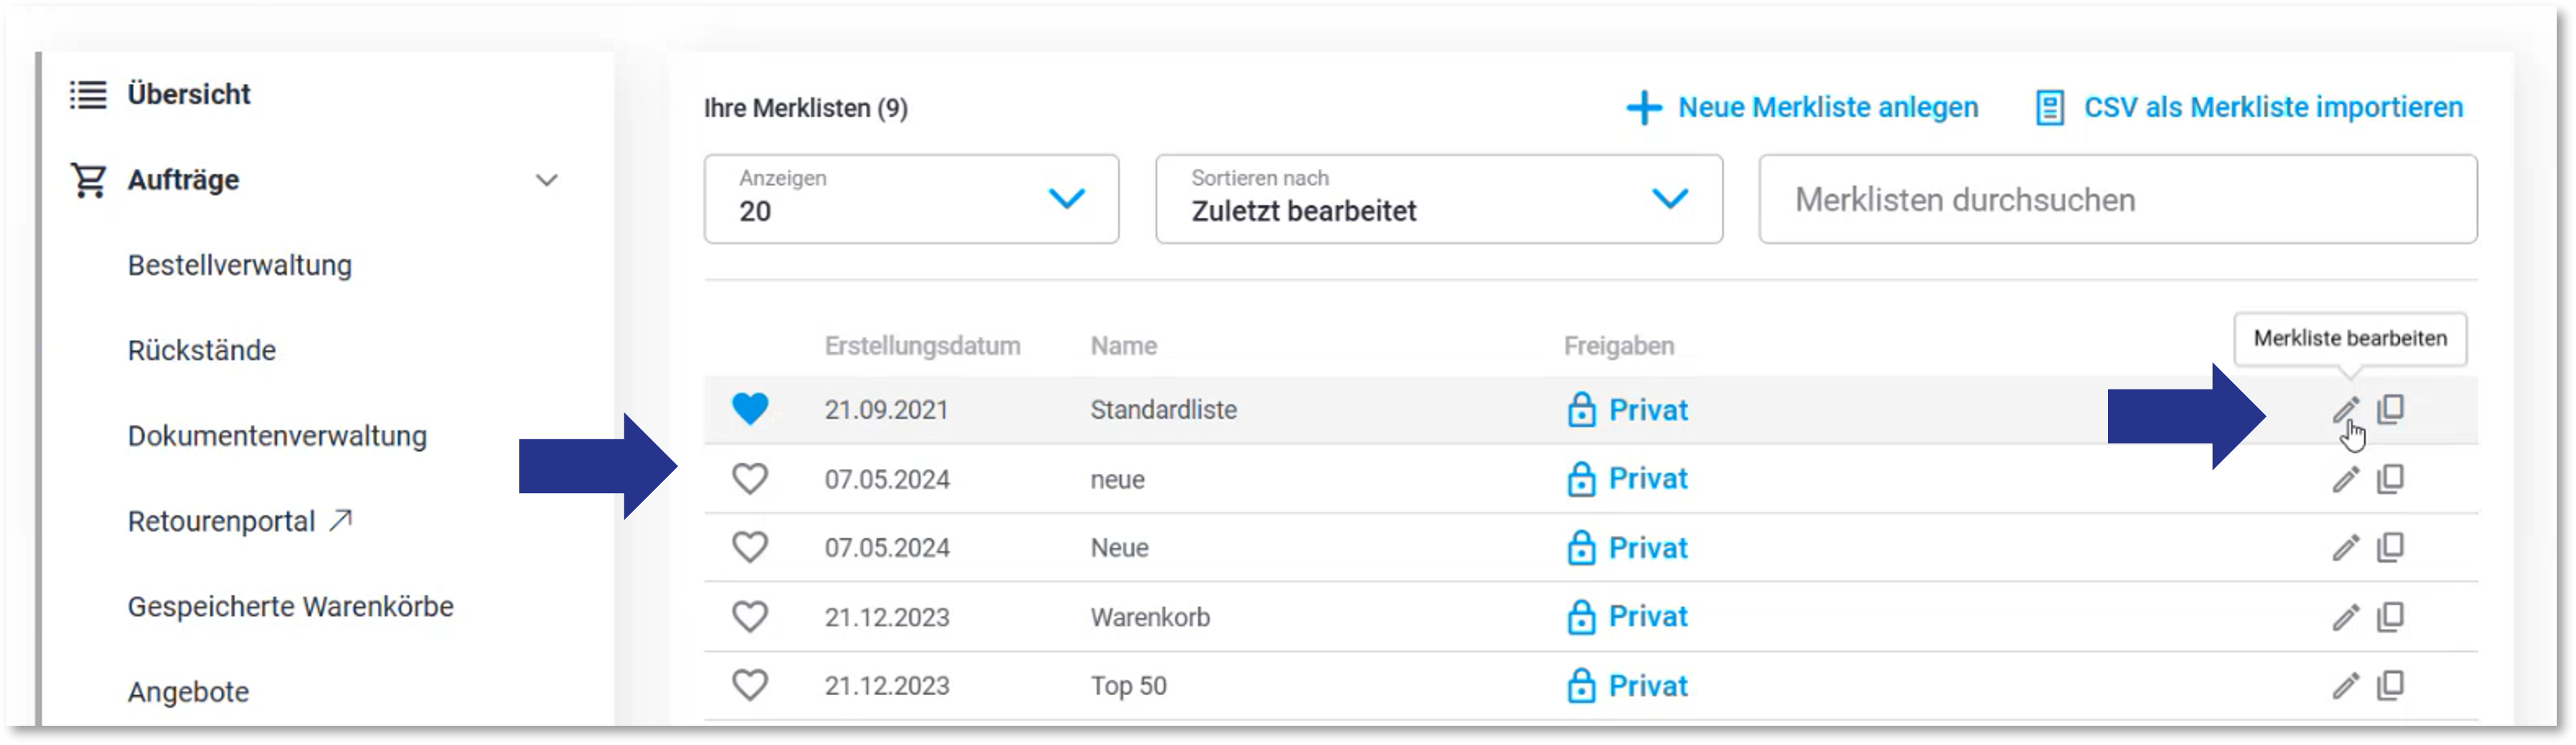The image size is (2576, 745).
Task: Unfavorite the Standardliste blue heart
Action: coord(750,409)
